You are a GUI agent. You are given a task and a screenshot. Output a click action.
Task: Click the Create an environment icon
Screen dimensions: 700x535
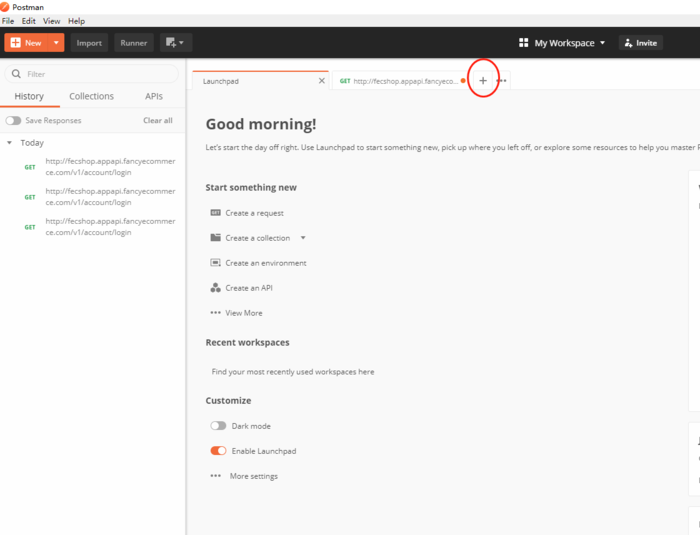click(215, 263)
